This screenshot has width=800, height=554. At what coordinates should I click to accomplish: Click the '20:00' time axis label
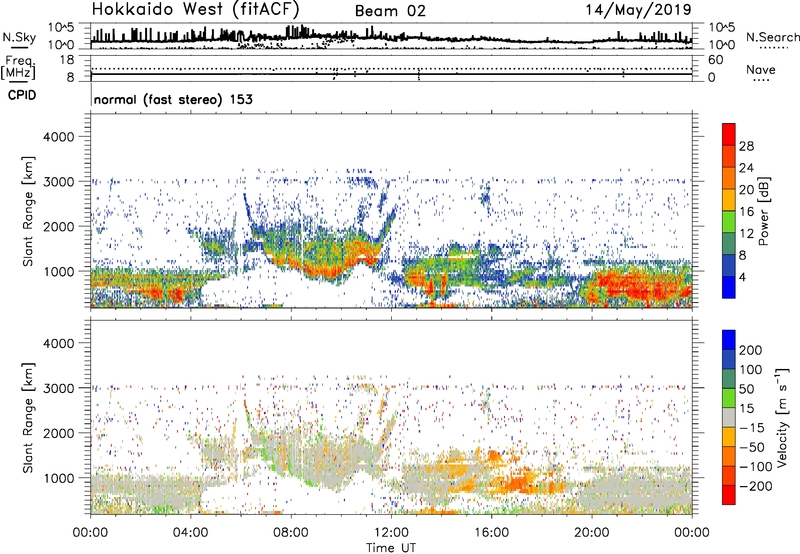592,533
